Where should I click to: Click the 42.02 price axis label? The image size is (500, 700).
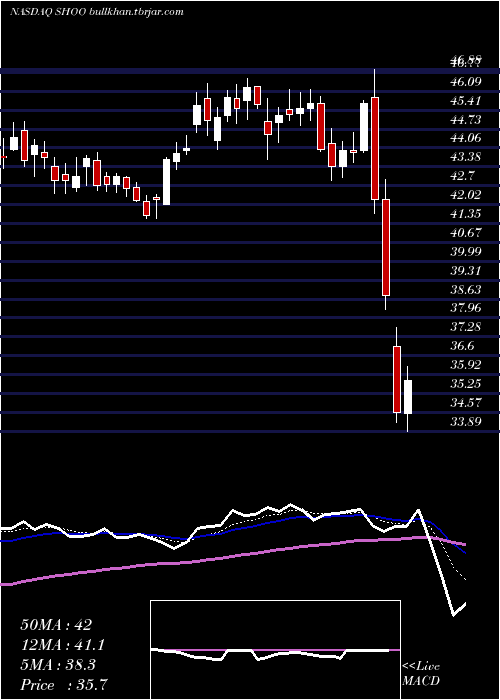466,195
